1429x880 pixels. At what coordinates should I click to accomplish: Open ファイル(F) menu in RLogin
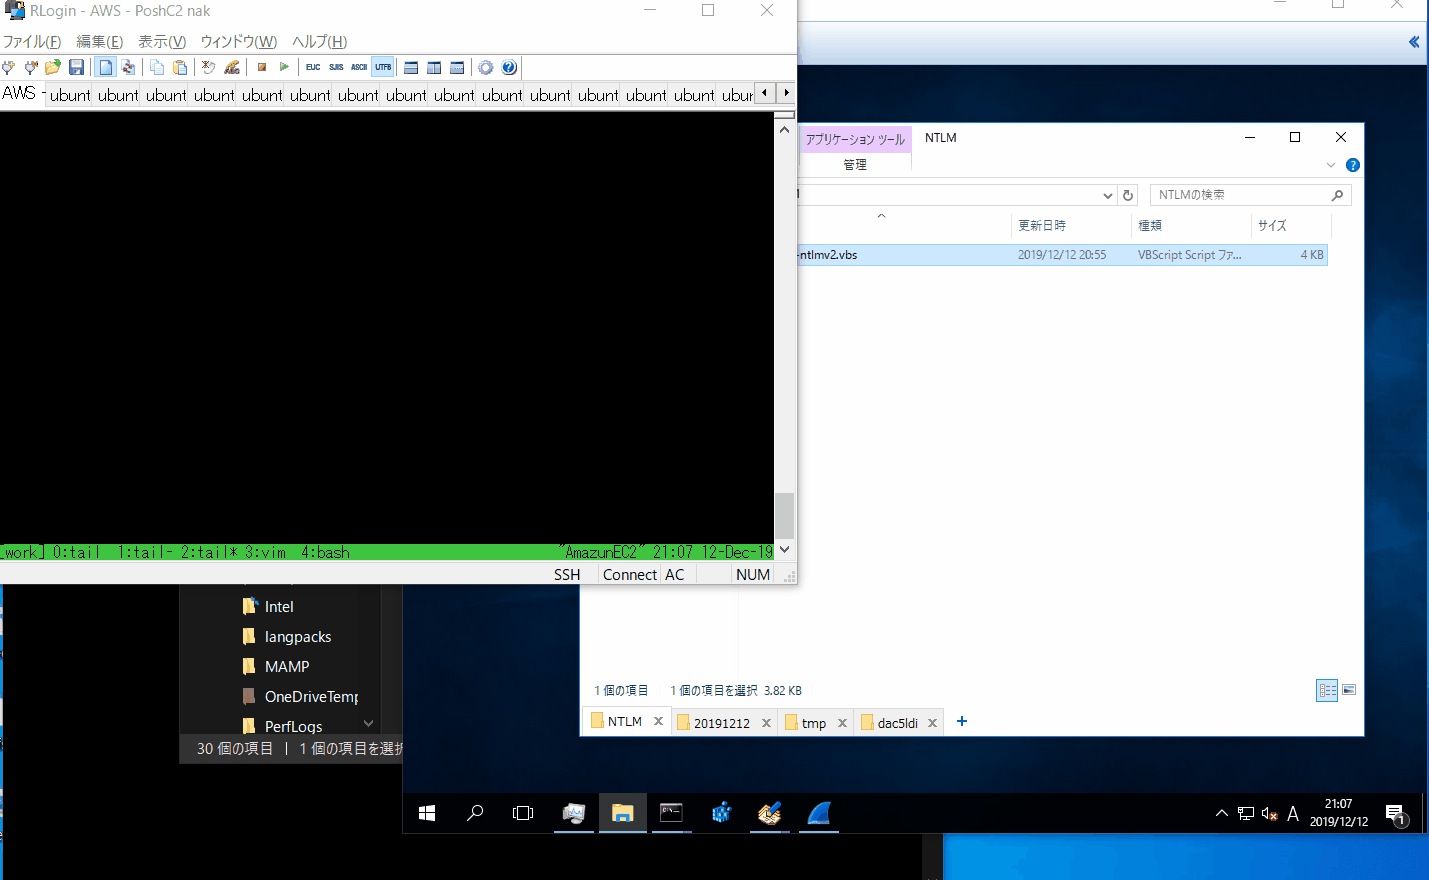click(x=32, y=42)
